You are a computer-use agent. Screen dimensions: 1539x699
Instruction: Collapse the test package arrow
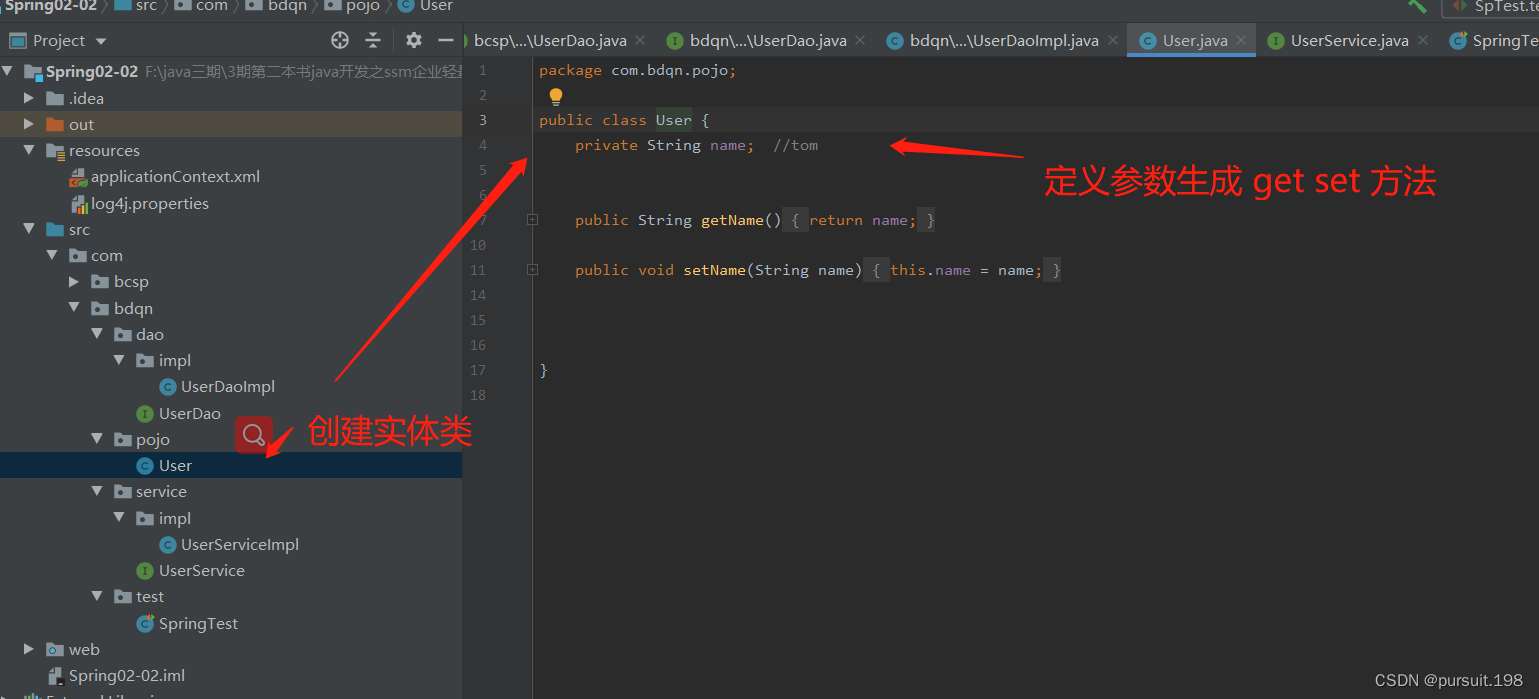[97, 596]
